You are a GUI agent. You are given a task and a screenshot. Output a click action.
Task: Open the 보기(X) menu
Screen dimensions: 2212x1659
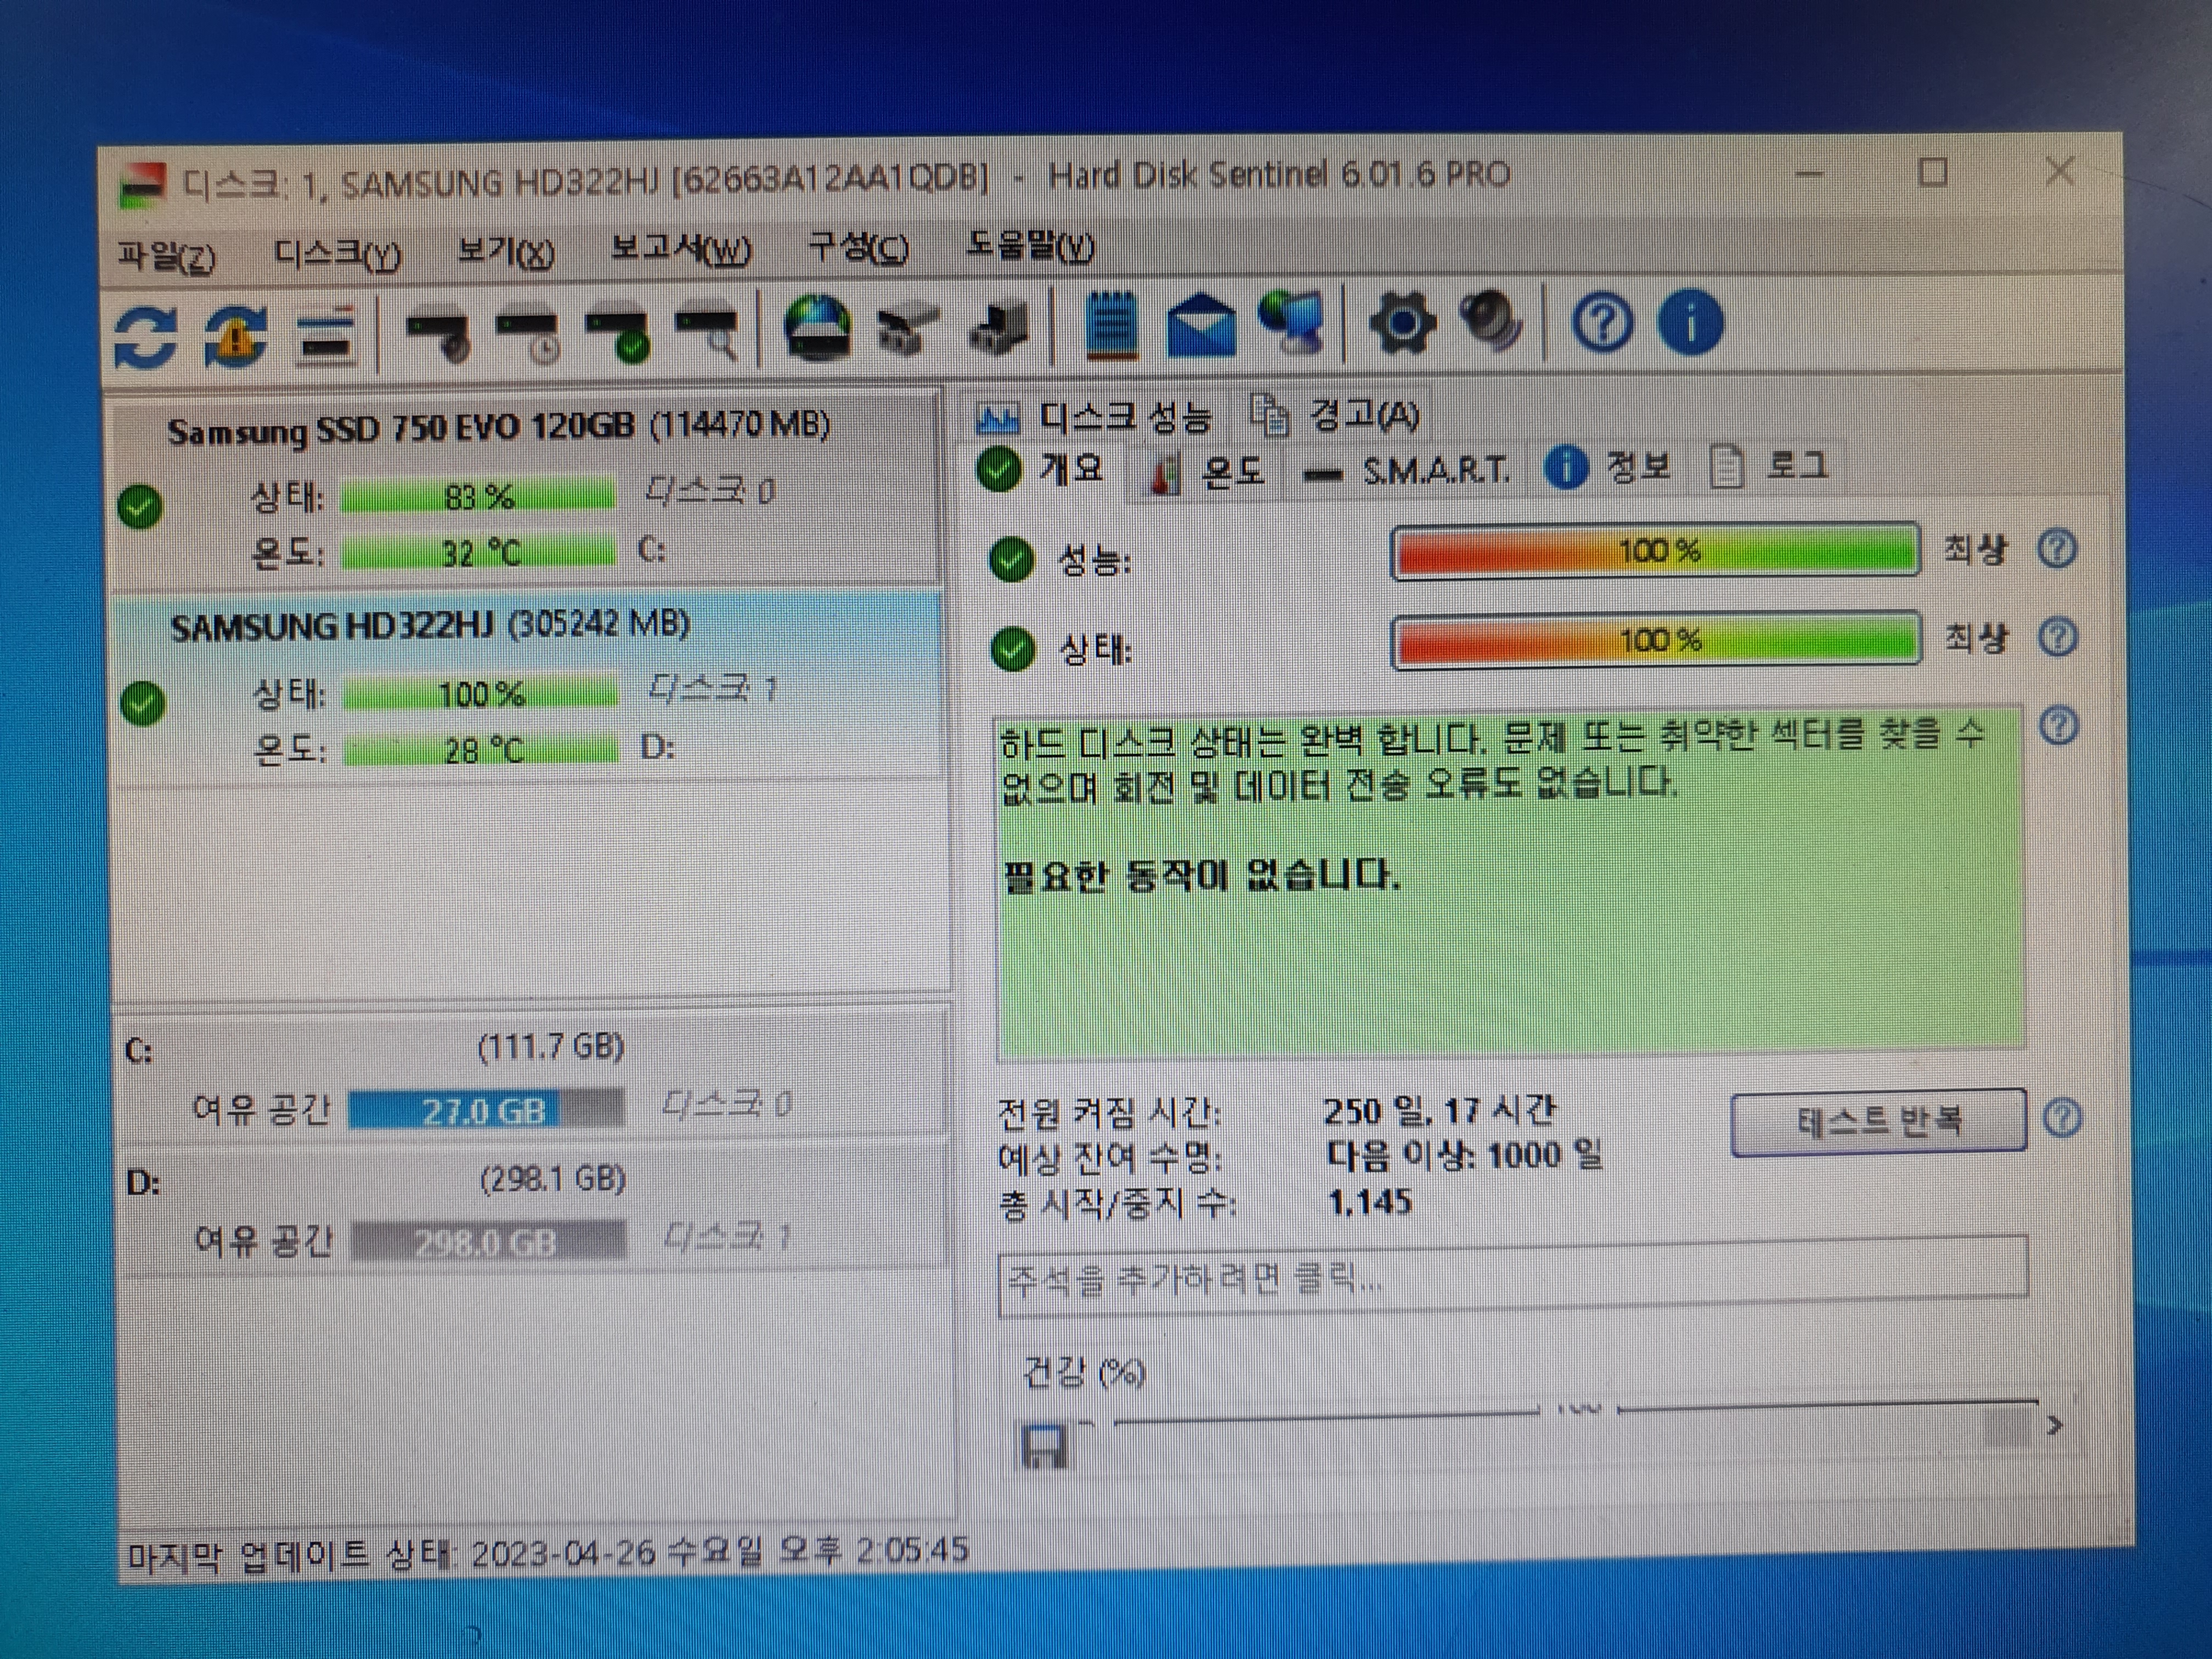pyautogui.click(x=505, y=251)
